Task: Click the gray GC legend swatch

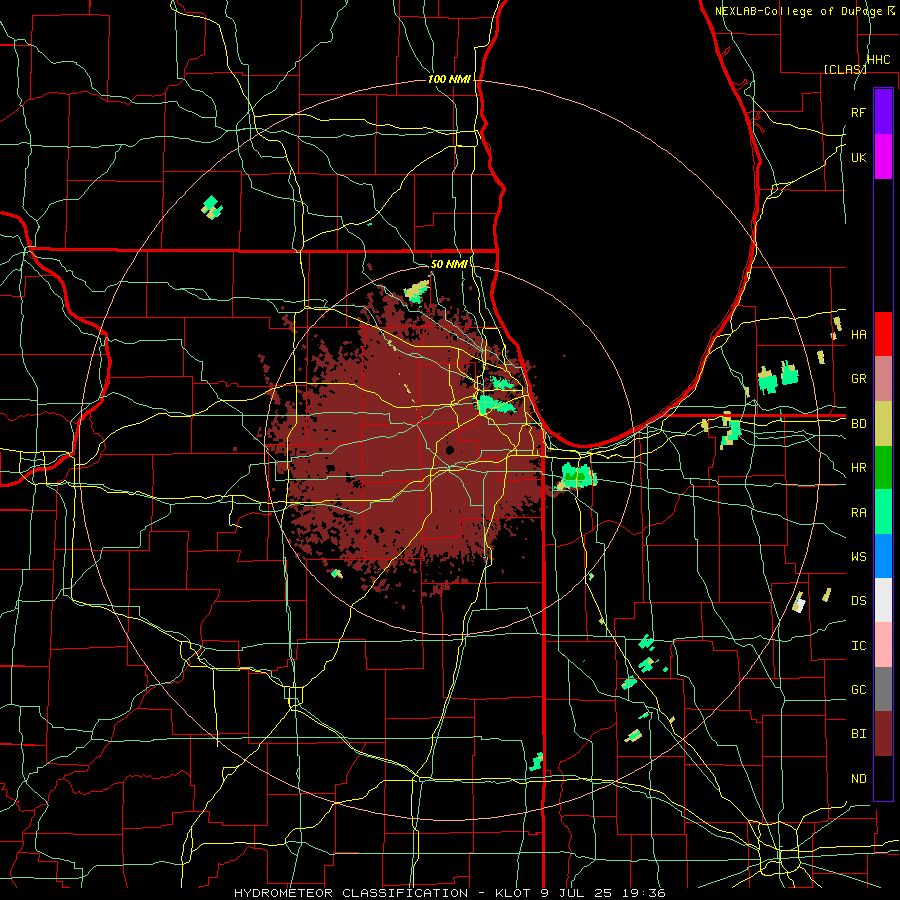Action: click(x=883, y=689)
